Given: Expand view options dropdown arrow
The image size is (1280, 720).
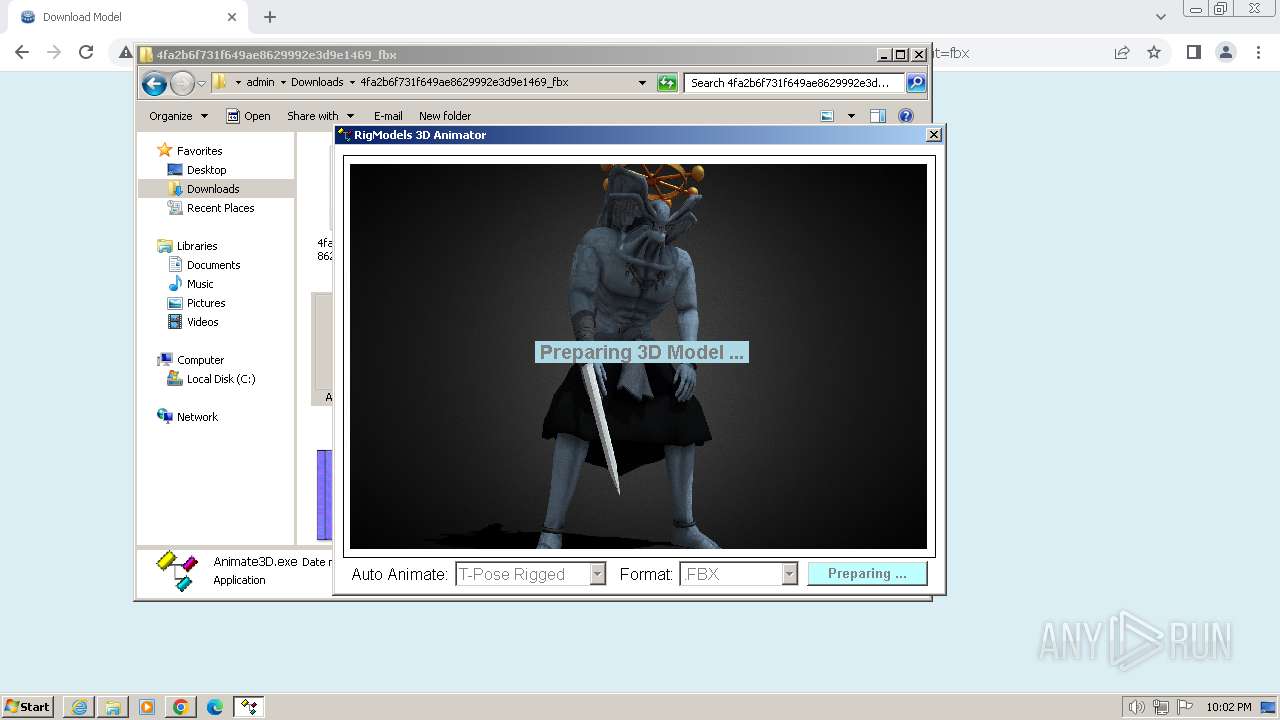Looking at the screenshot, I should point(851,116).
